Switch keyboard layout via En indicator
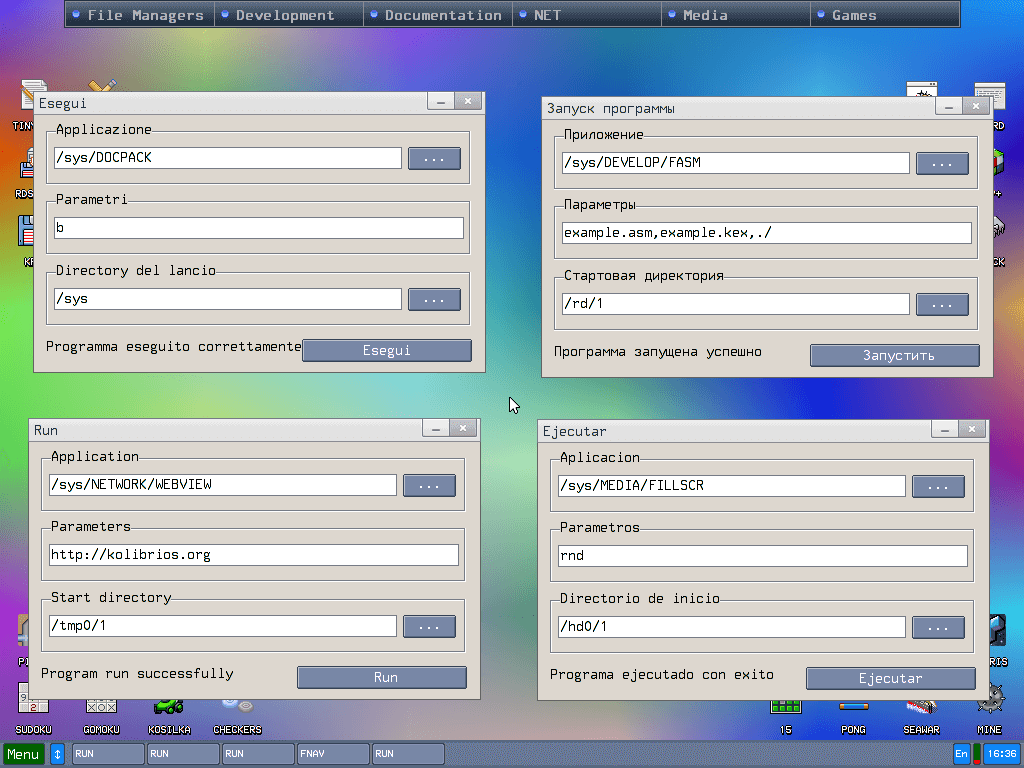1024x768 pixels. point(960,754)
